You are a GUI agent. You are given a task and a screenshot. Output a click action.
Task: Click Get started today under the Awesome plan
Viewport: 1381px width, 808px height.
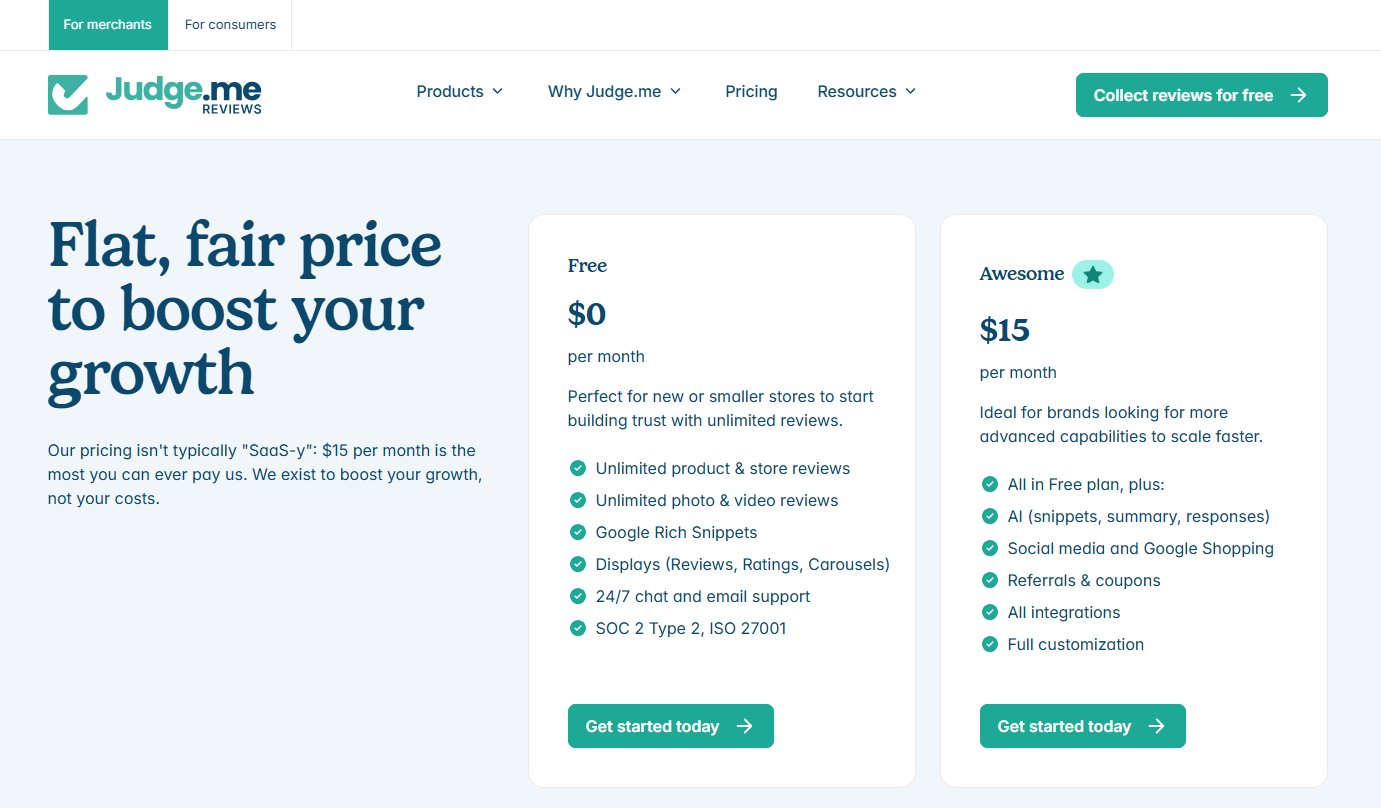pos(1082,726)
